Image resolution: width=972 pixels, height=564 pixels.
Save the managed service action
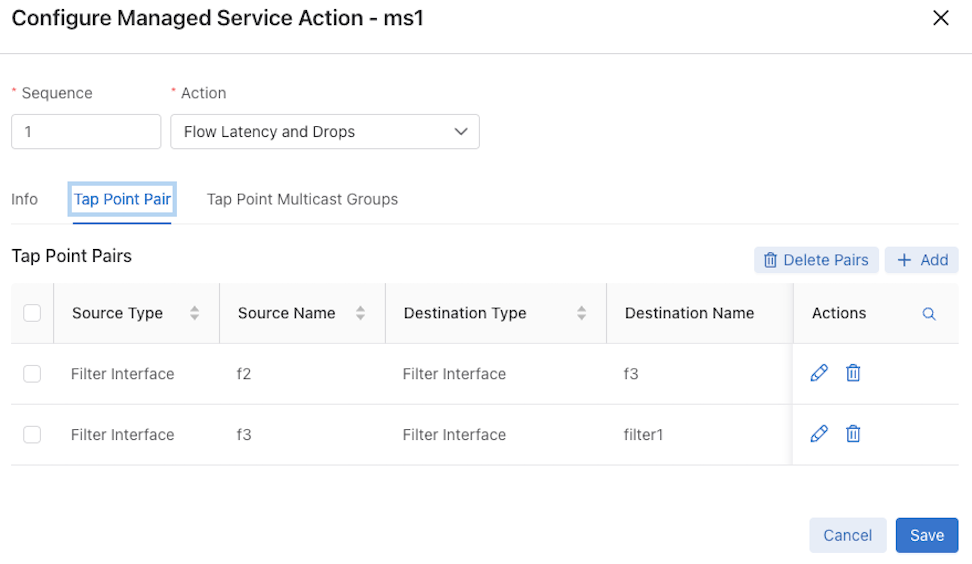pyautogui.click(x=927, y=535)
